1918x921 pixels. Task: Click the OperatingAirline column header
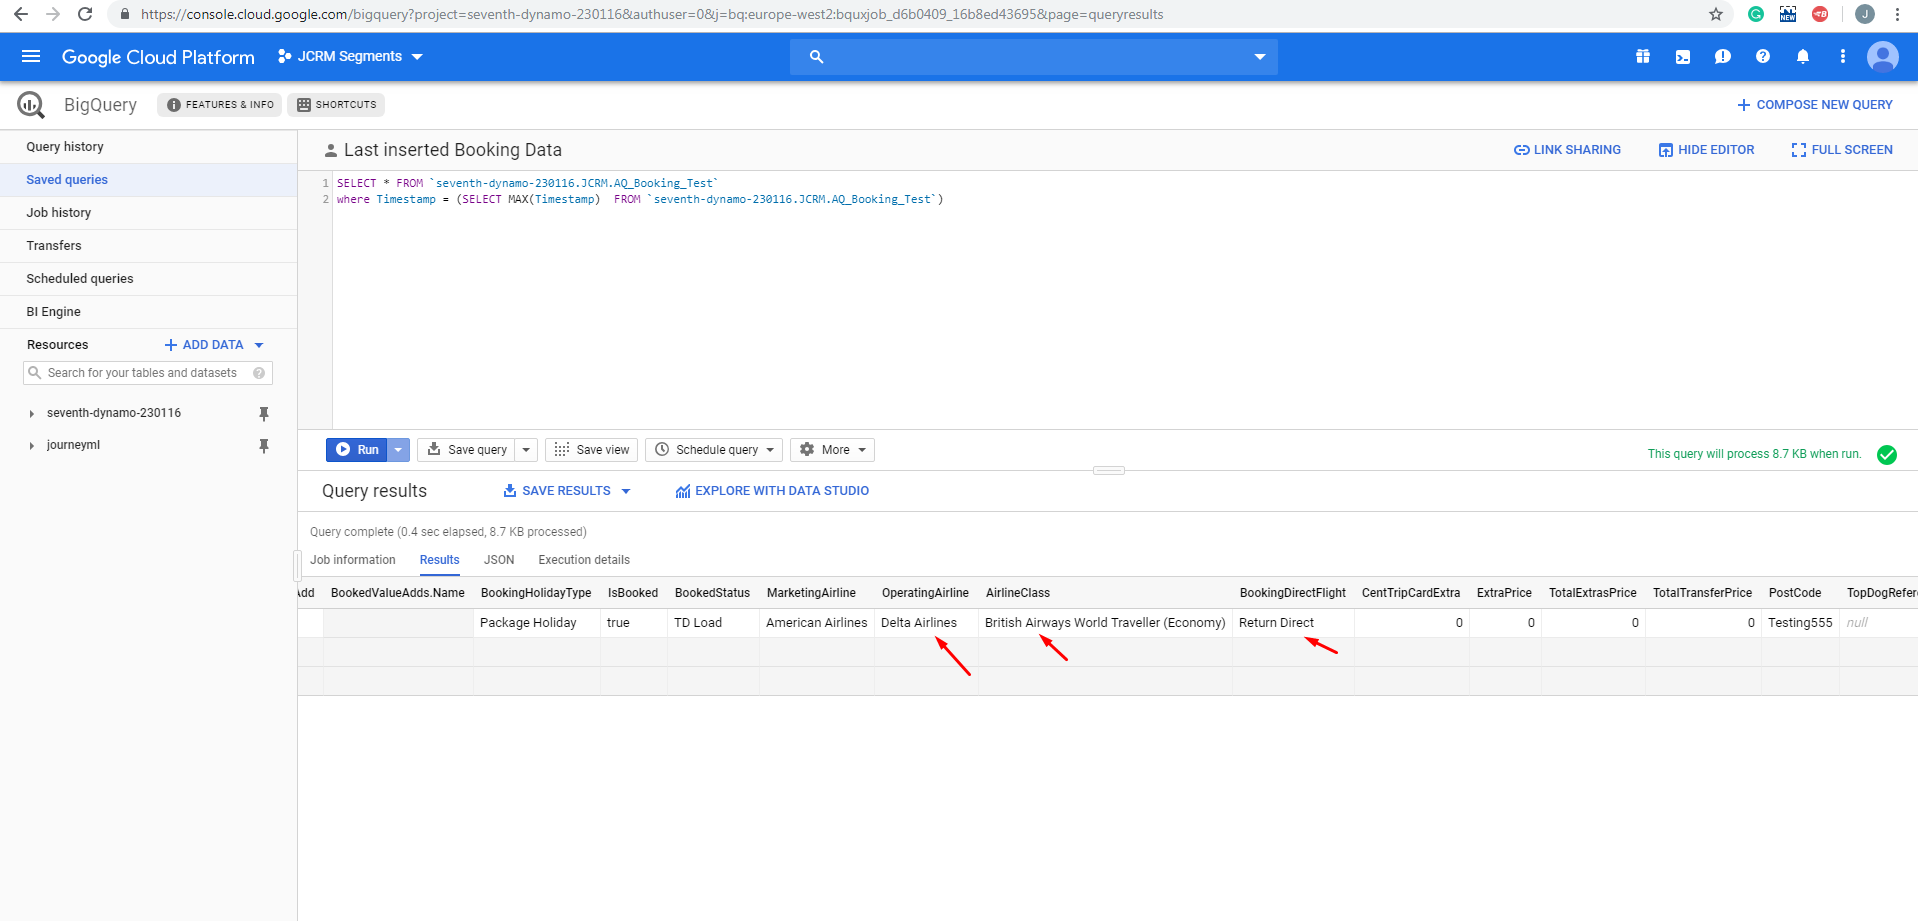[x=925, y=593]
